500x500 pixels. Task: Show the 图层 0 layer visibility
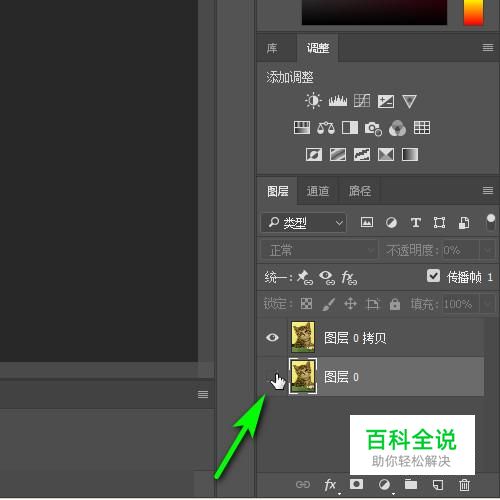pos(272,377)
